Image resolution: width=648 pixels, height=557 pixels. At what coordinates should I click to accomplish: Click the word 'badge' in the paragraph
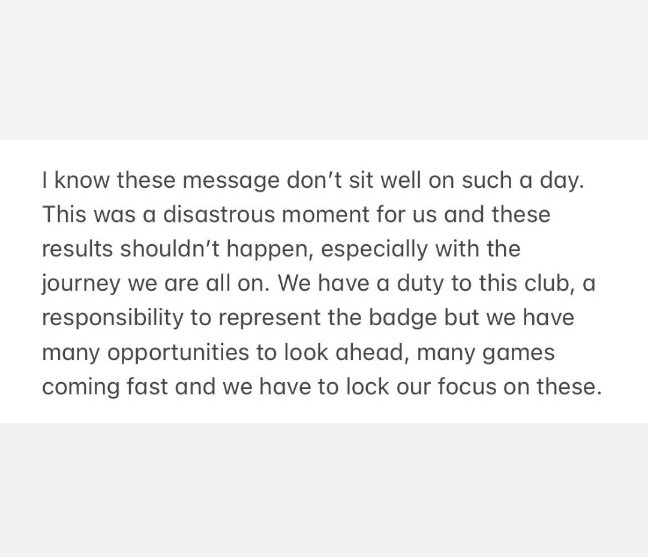[403, 319]
